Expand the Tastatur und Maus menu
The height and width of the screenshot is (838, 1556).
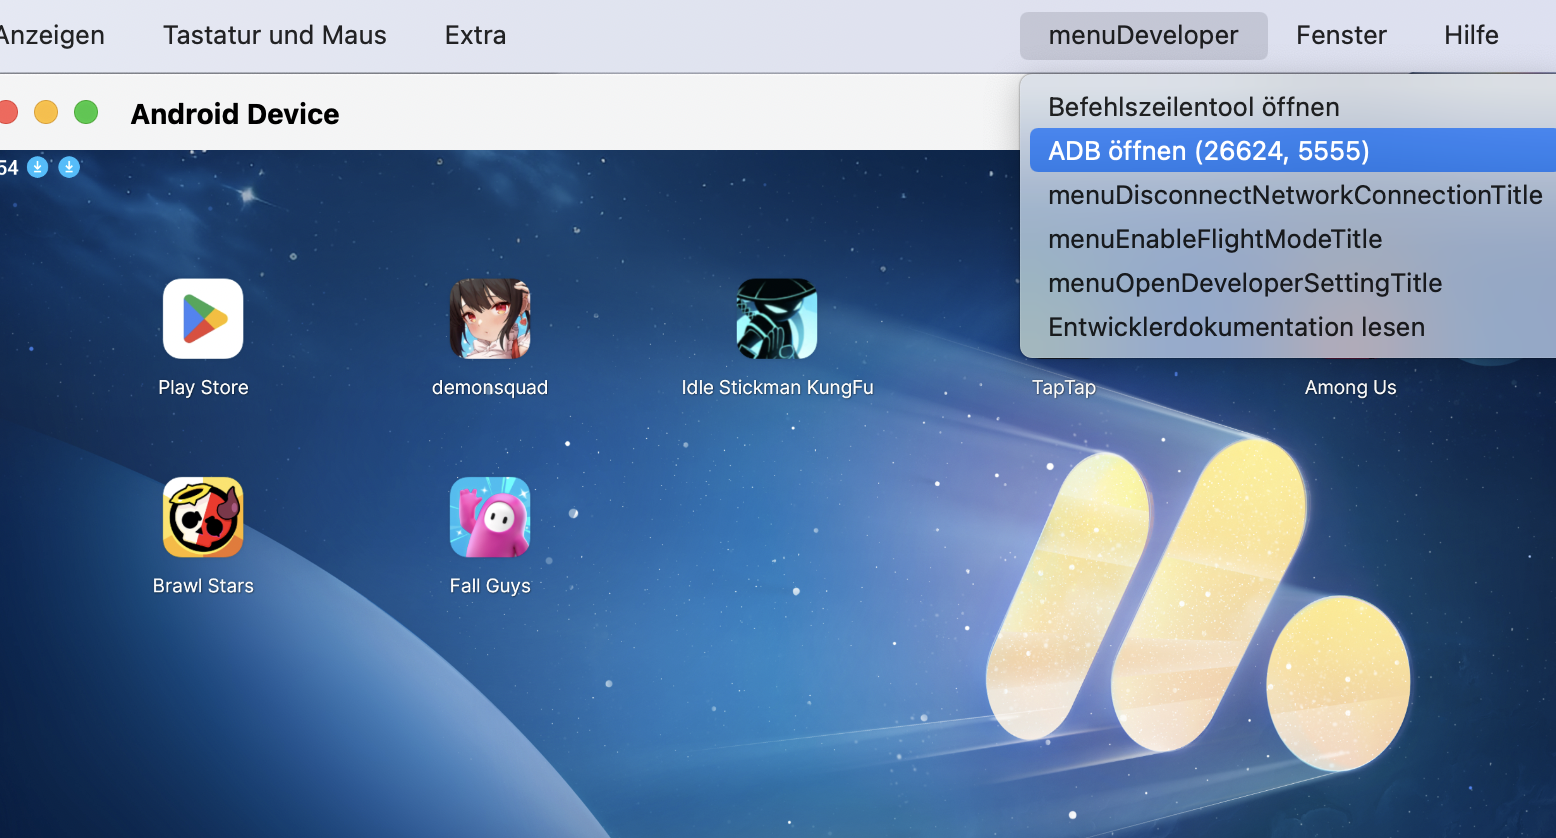[x=274, y=36]
